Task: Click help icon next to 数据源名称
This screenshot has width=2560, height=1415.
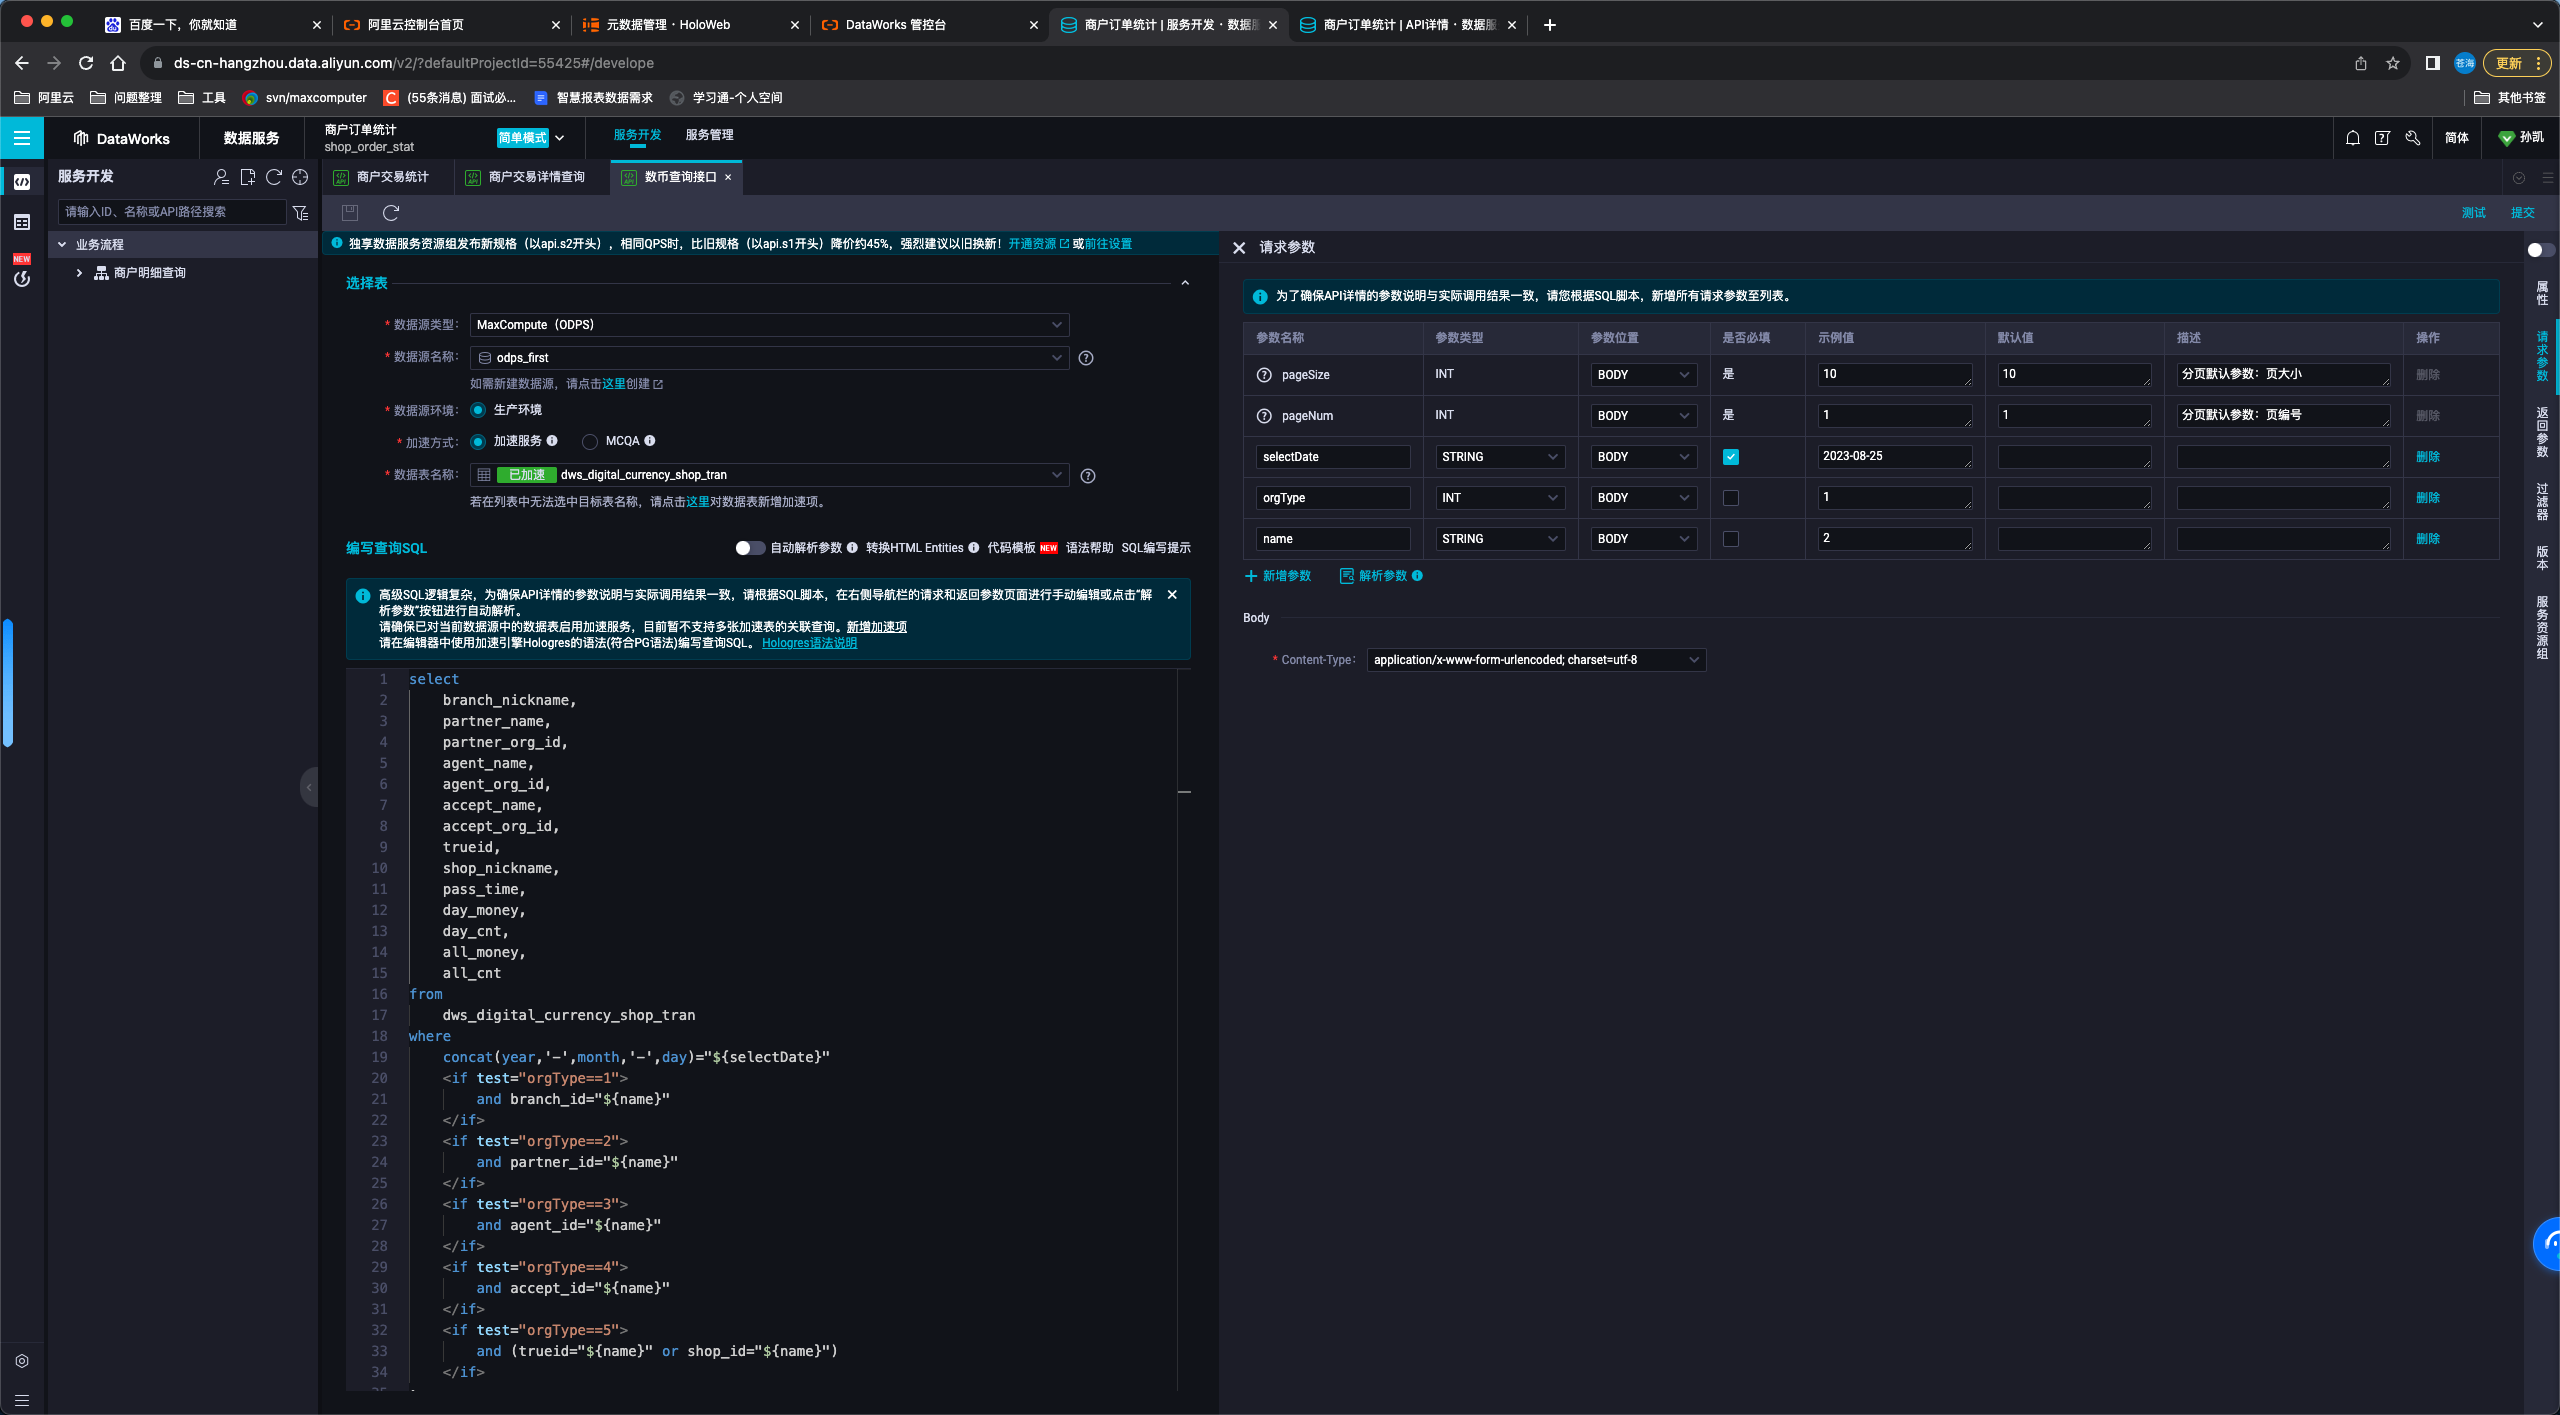Action: point(1086,358)
